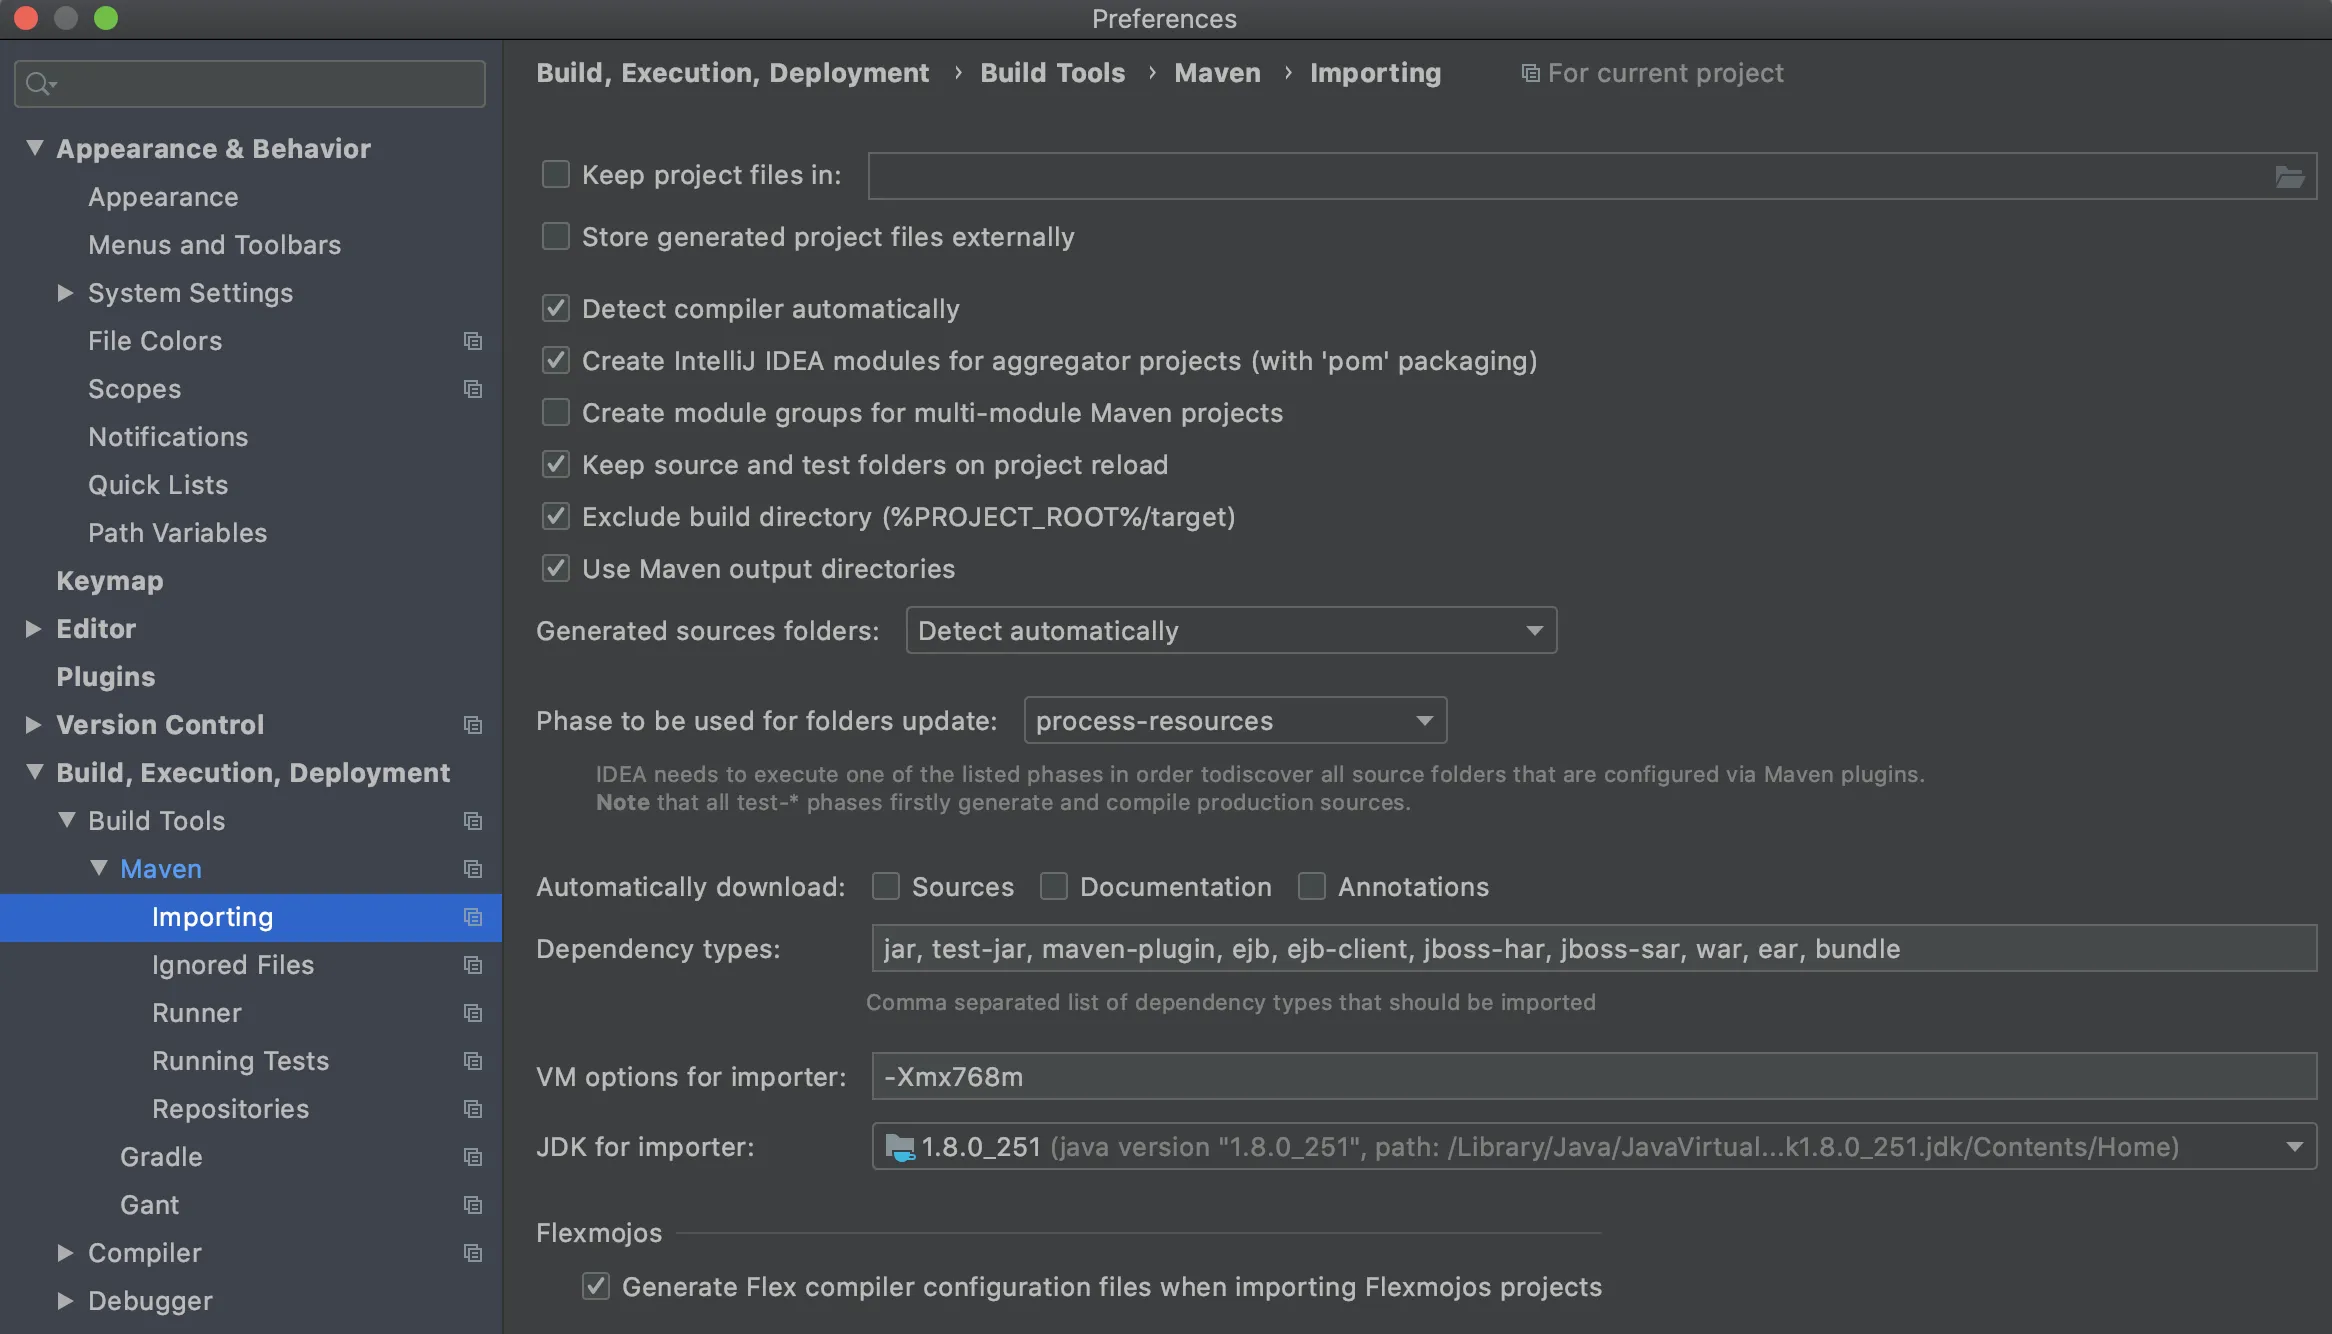Open the Runner settings page
Viewport: 2332px width, 1334px height.
[197, 1013]
